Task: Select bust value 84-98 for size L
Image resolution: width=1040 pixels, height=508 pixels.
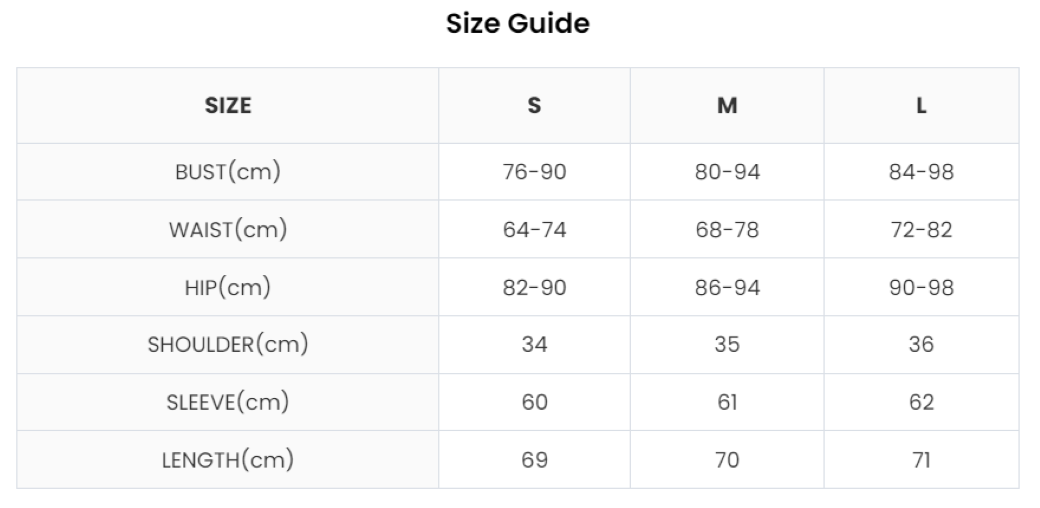Action: click(x=921, y=173)
